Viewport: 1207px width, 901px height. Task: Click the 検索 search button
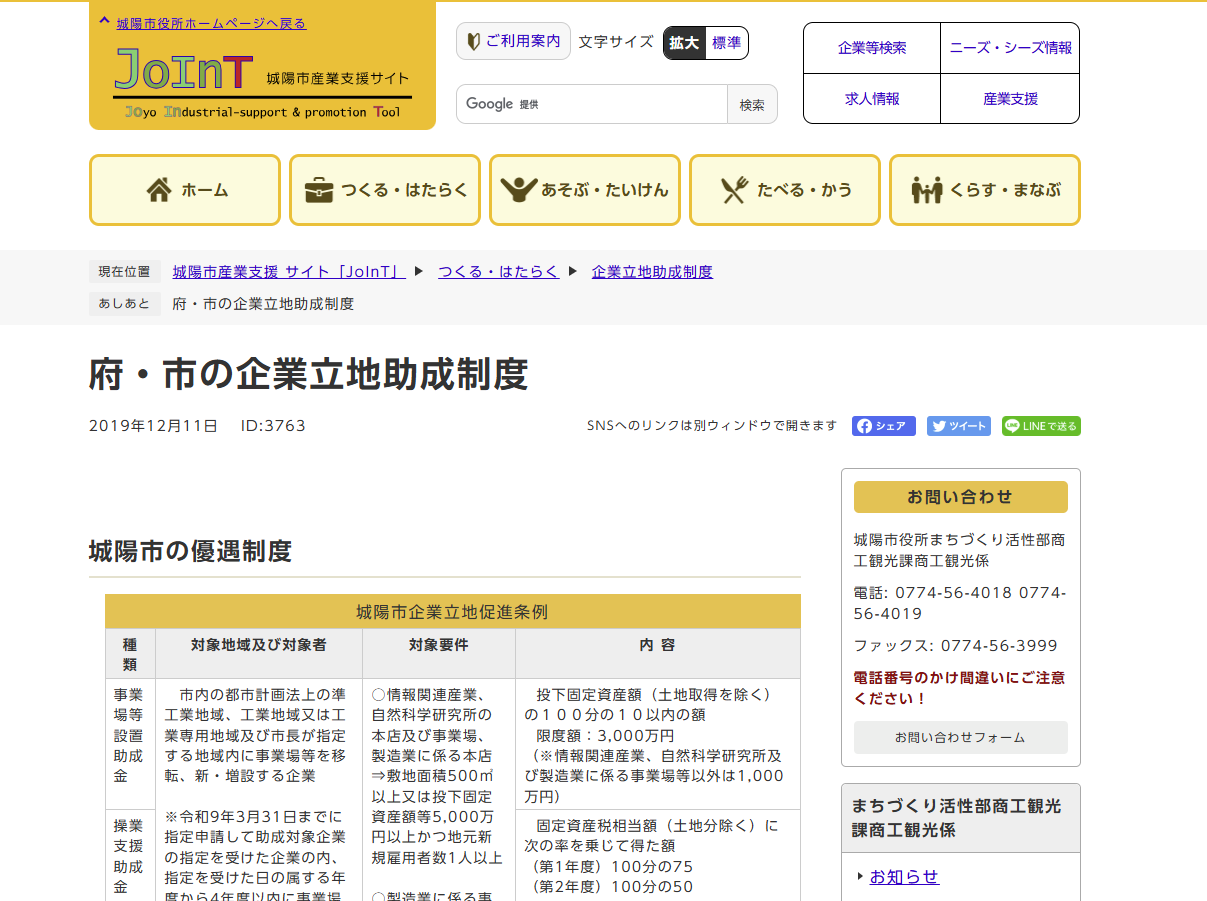(x=752, y=104)
